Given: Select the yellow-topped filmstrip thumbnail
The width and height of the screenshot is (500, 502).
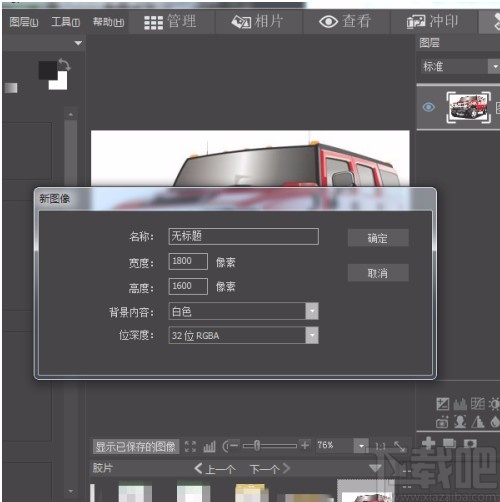Looking at the screenshot, I should [252, 493].
